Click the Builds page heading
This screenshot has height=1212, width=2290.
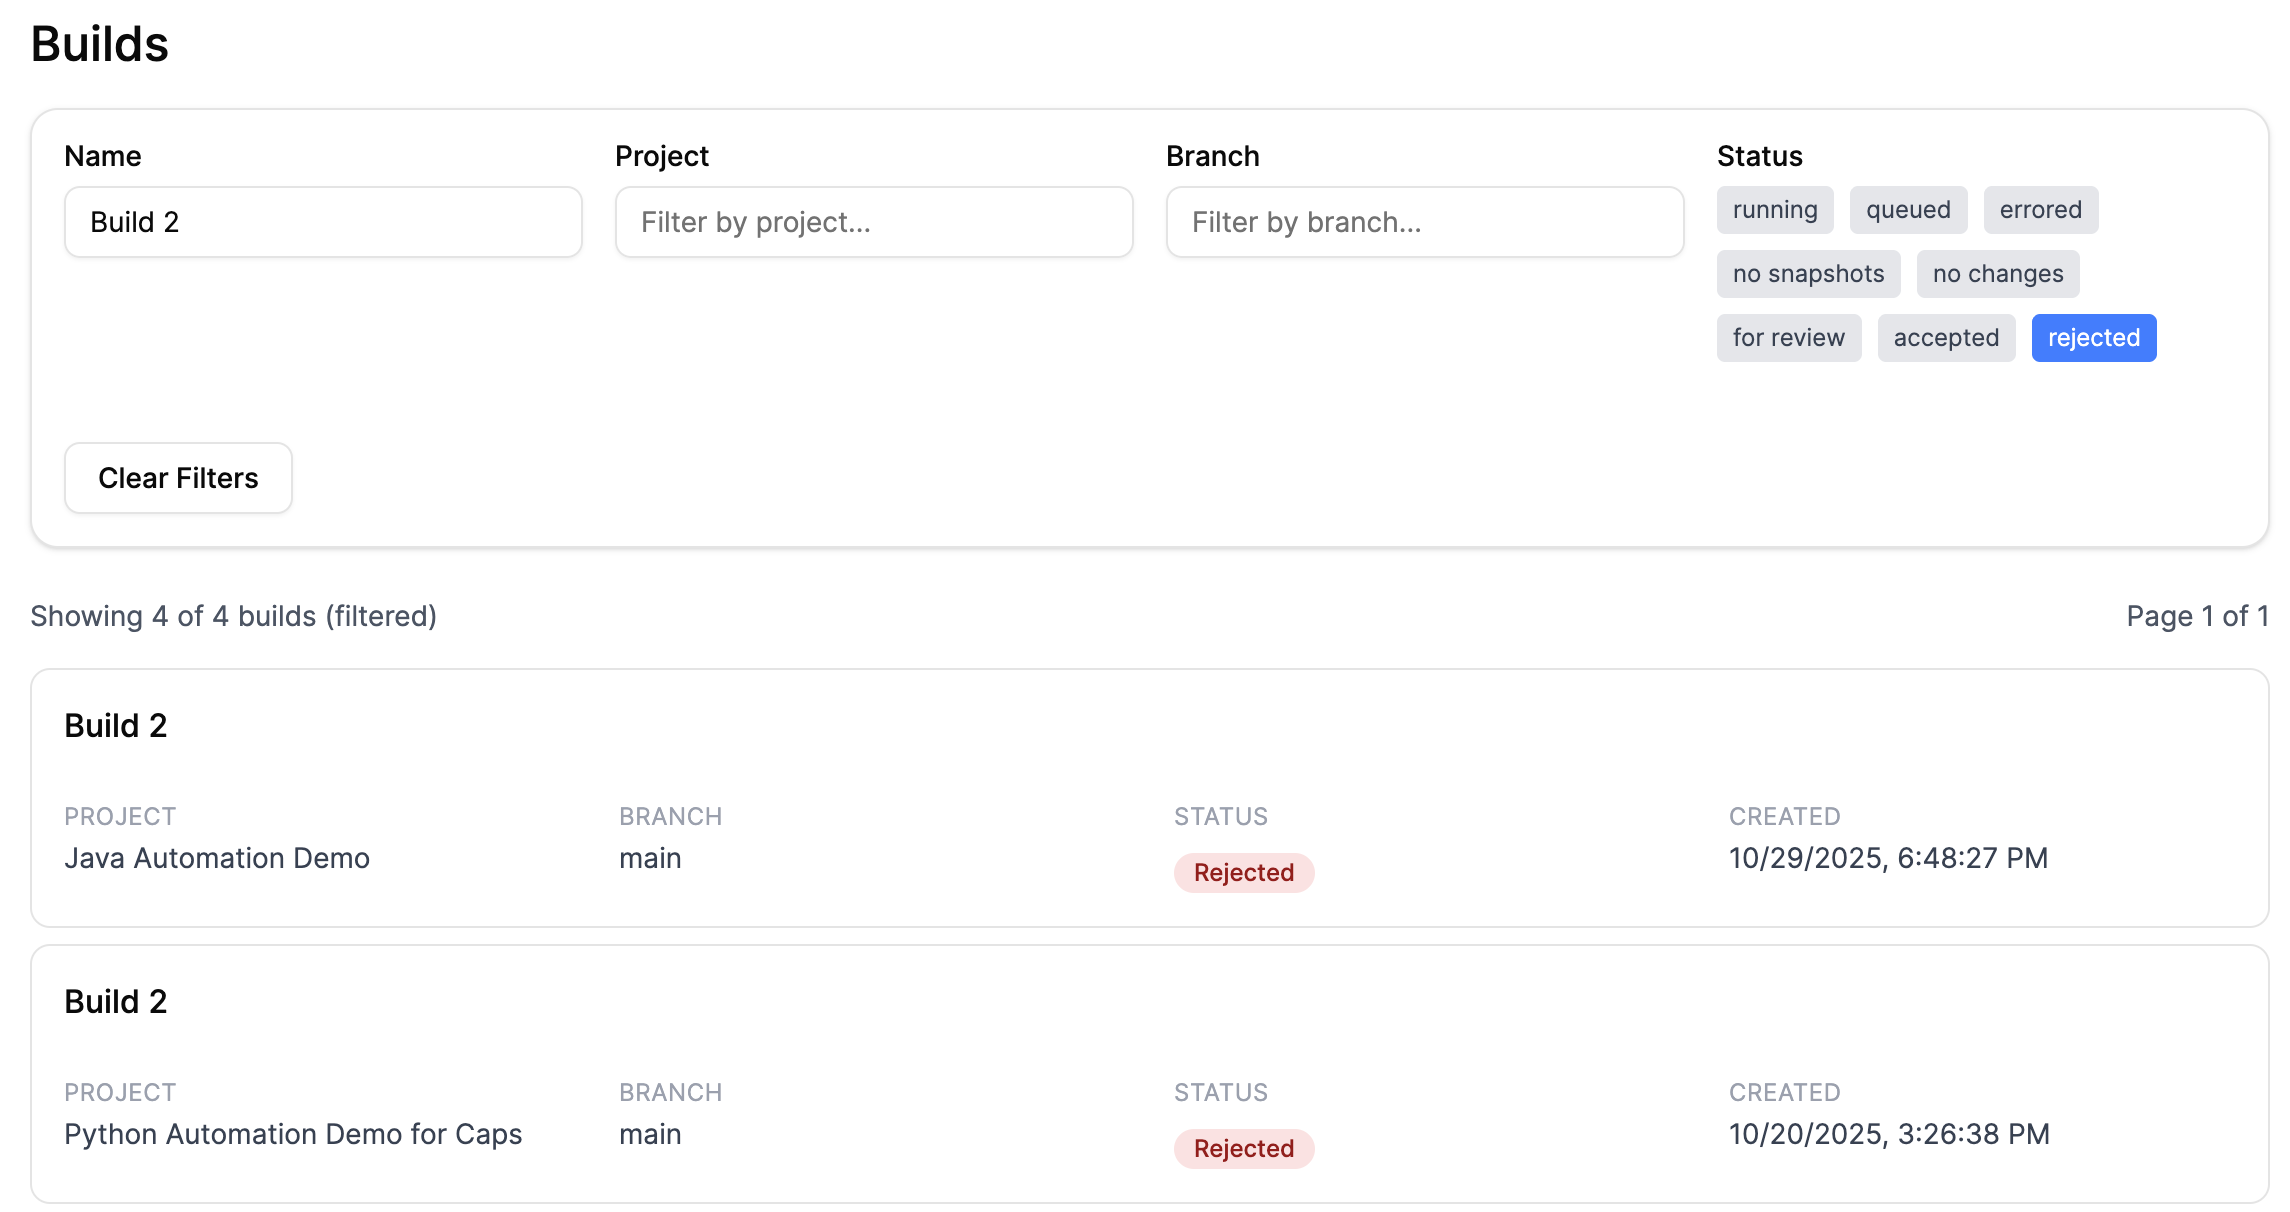[100, 44]
